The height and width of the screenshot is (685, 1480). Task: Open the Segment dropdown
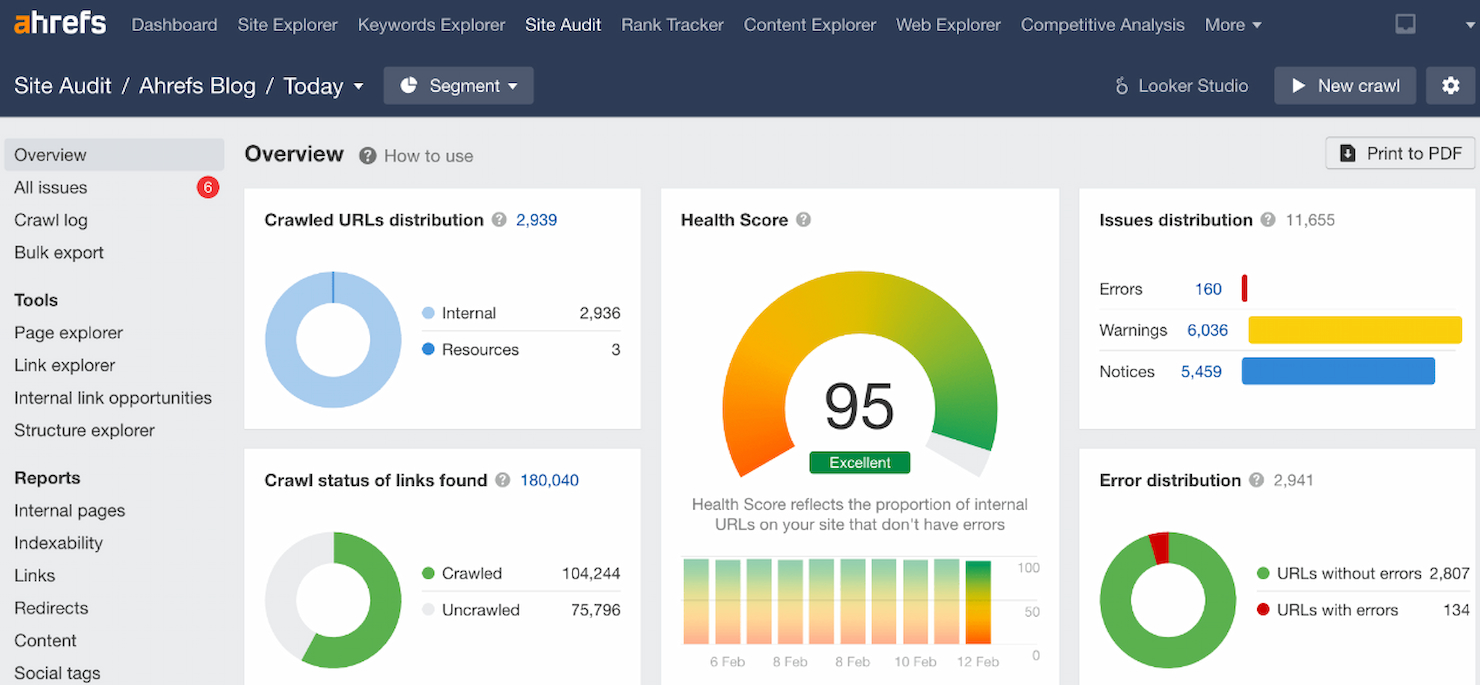click(459, 86)
